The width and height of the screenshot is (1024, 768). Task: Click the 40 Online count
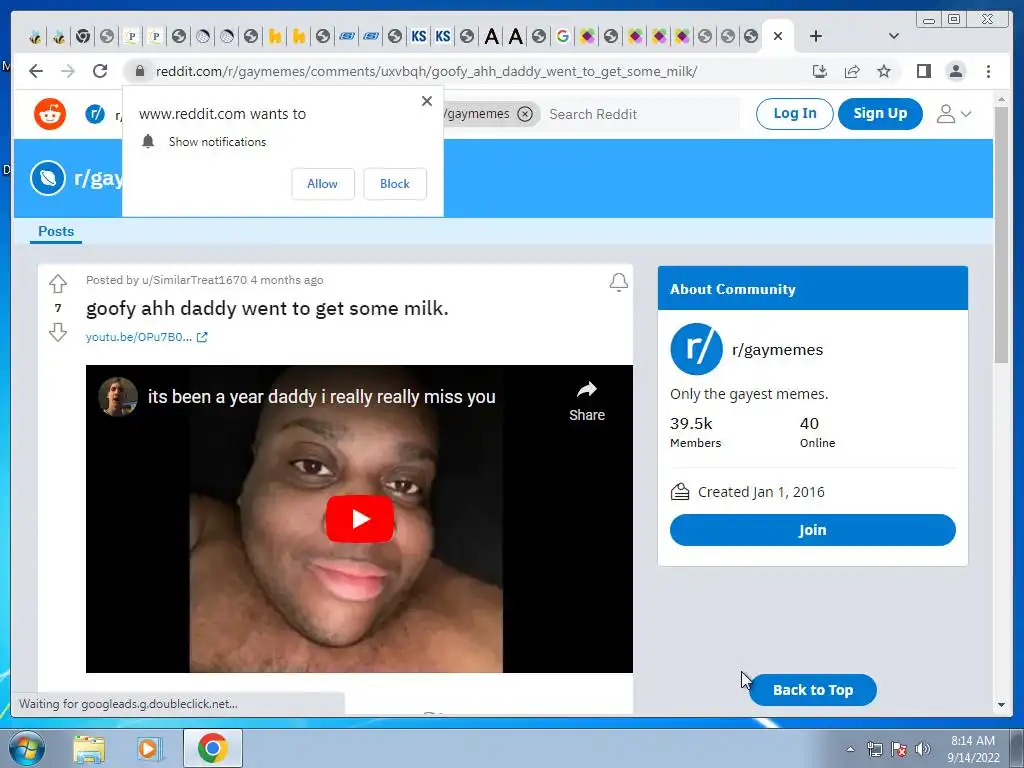tap(817, 432)
